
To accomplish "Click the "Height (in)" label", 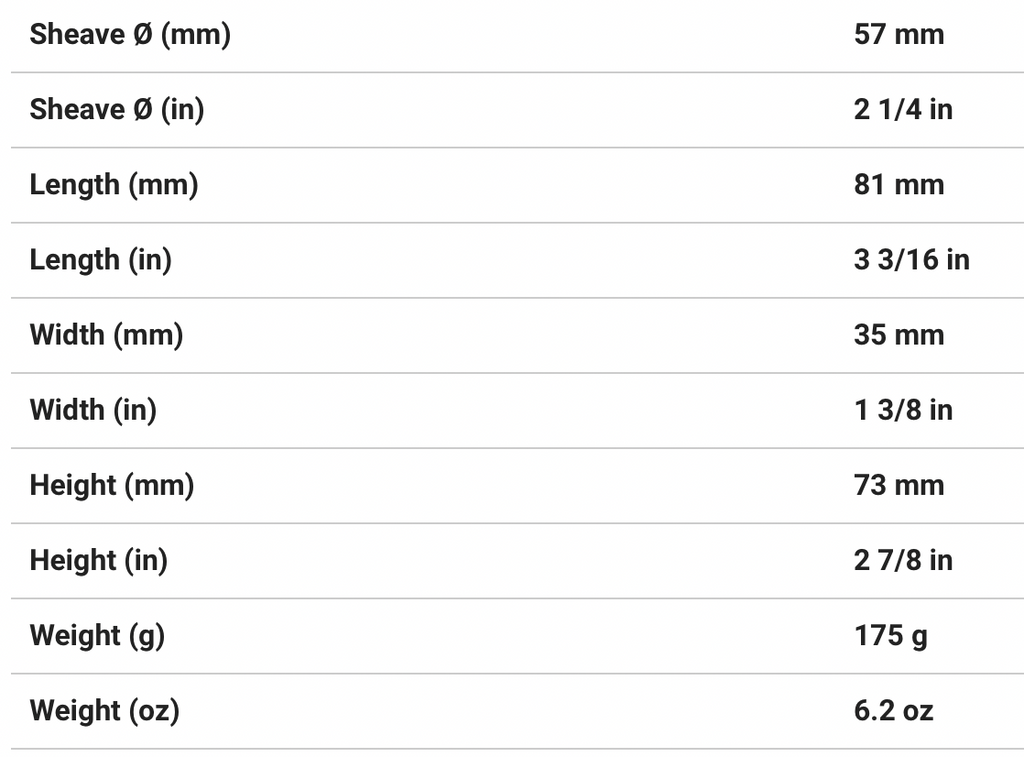I will [99, 560].
